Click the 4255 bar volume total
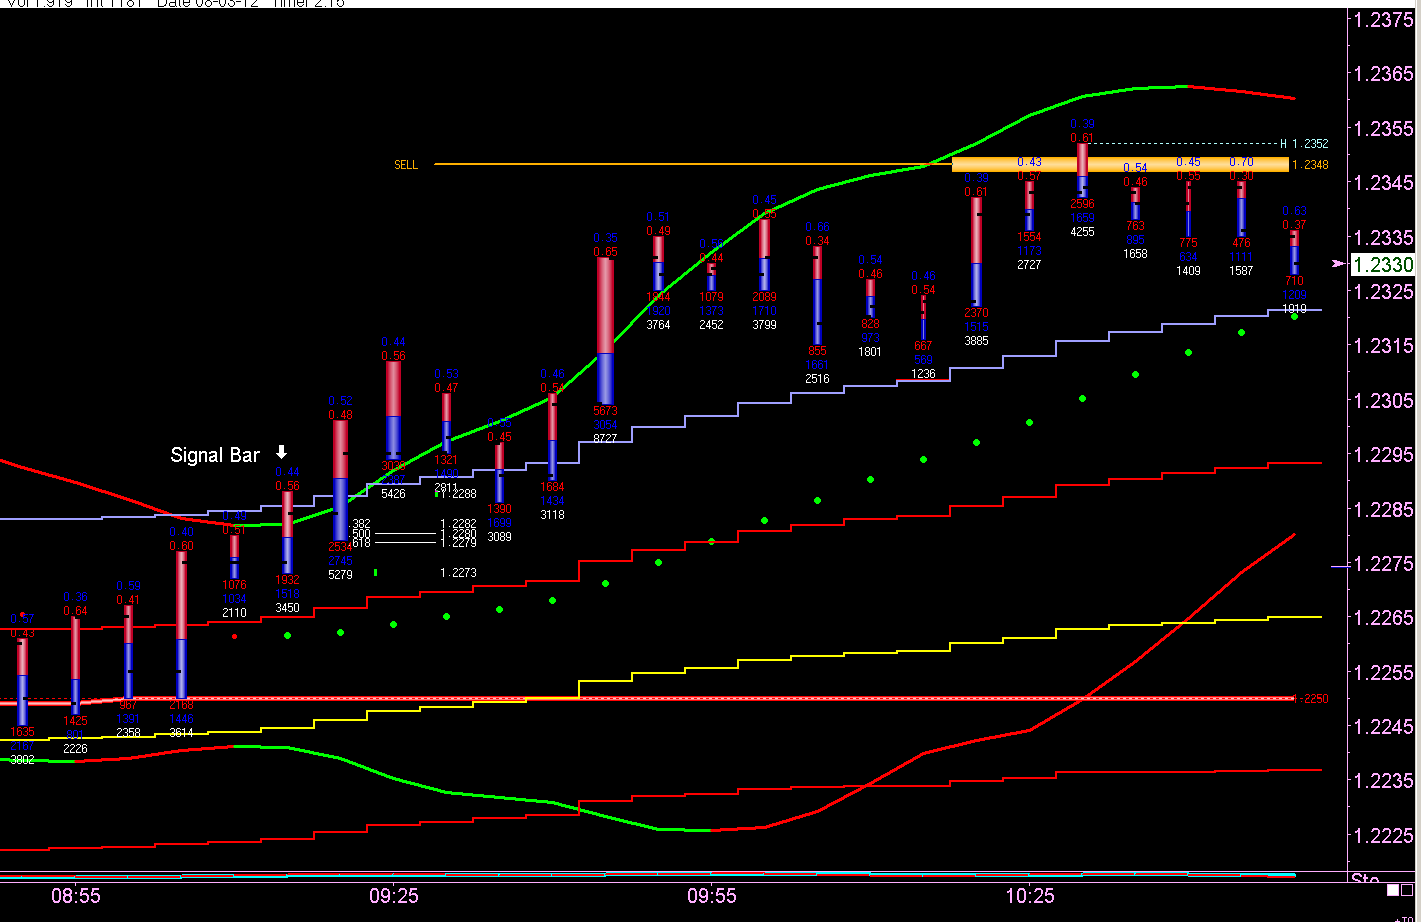The image size is (1421, 922). click(1082, 232)
